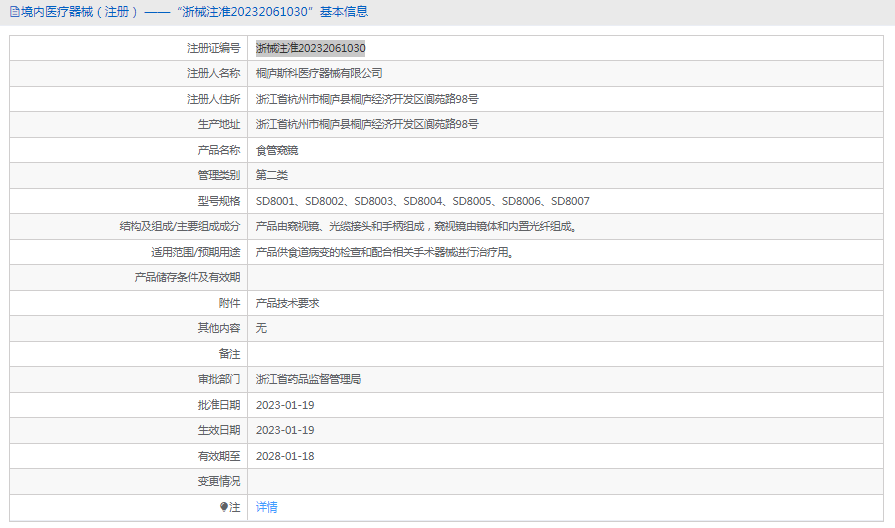The height and width of the screenshot is (528, 895).
Task: Click the 有效期至 label
Action: click(219, 456)
